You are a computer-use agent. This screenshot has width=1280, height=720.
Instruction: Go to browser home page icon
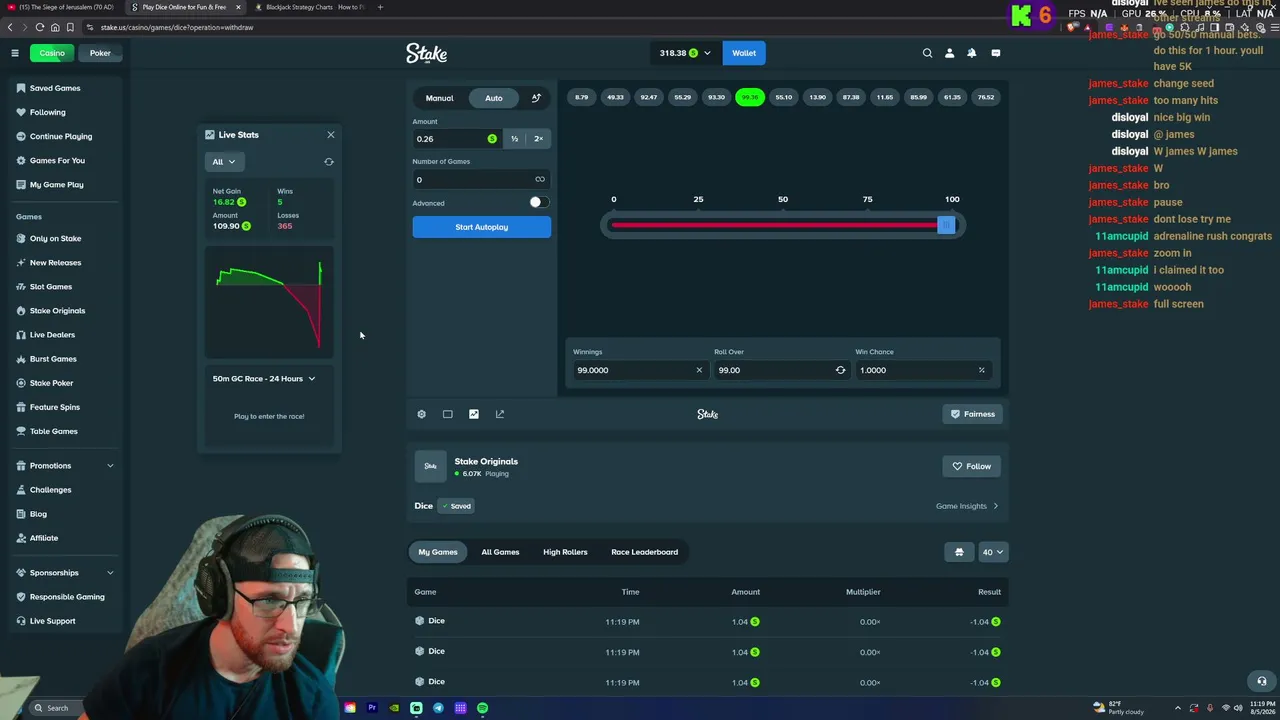55,27
